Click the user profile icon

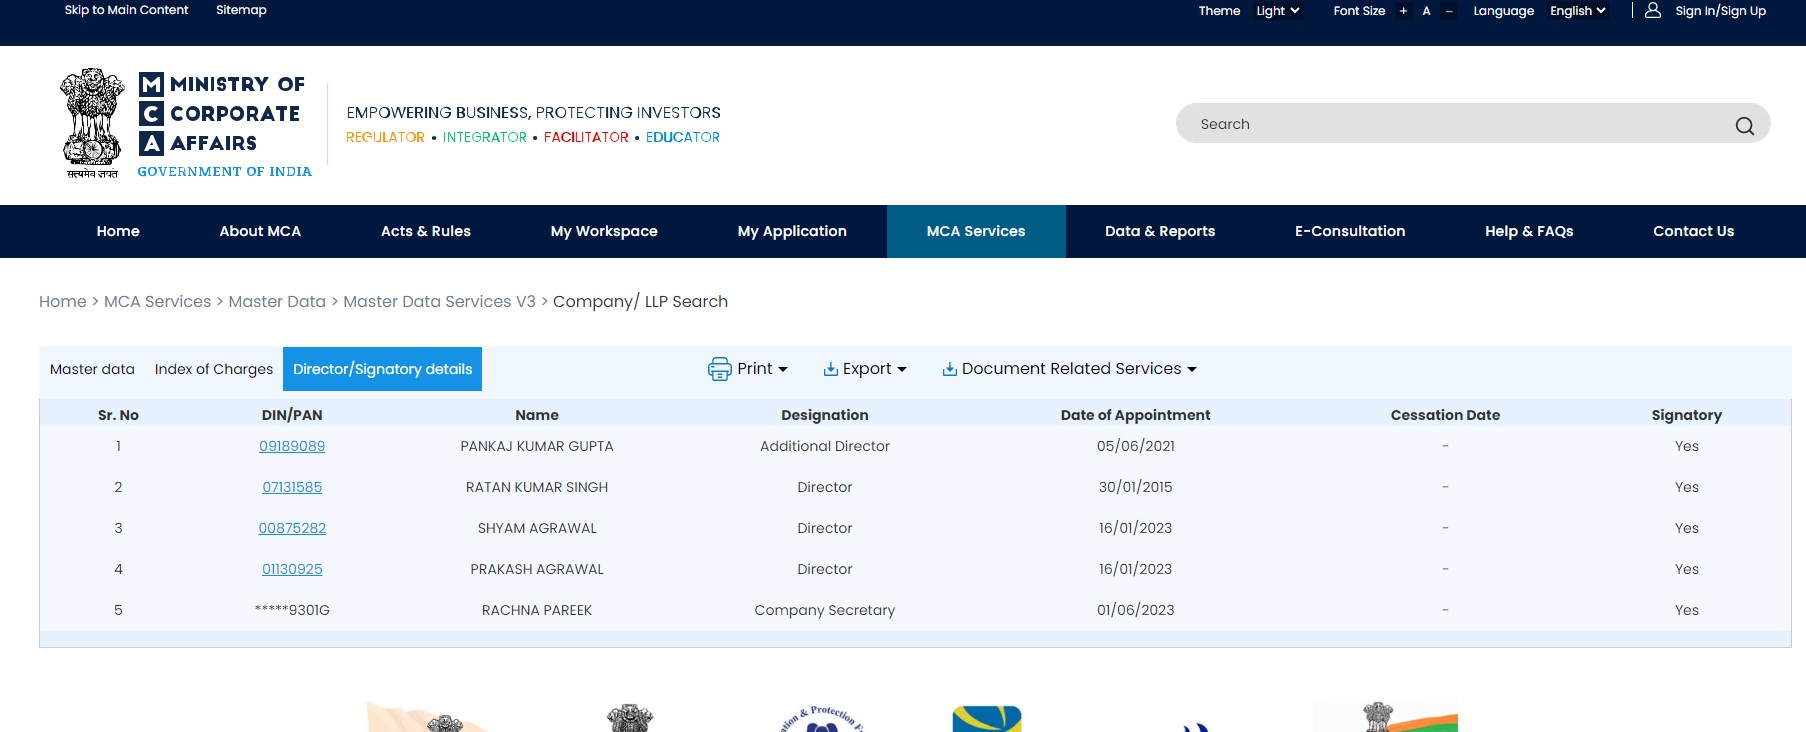[x=1653, y=10]
